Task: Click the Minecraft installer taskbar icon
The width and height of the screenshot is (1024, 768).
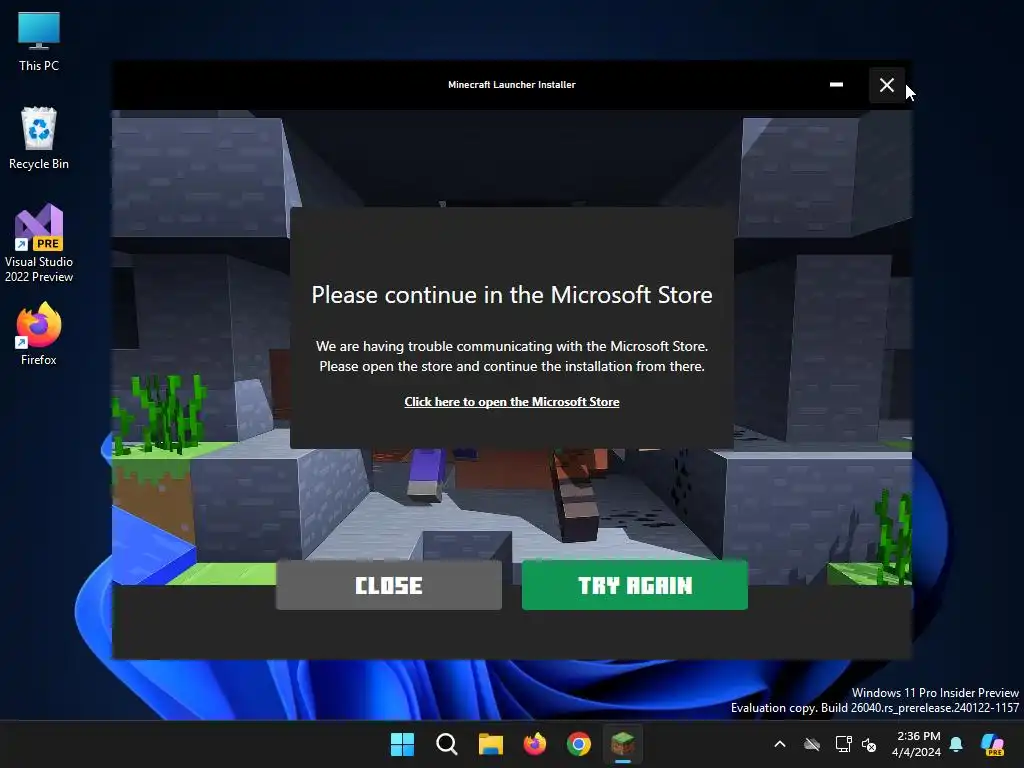Action: [x=623, y=744]
